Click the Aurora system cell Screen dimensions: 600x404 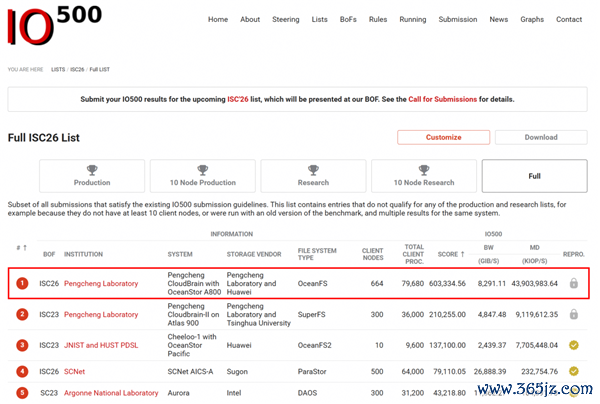[x=178, y=393]
